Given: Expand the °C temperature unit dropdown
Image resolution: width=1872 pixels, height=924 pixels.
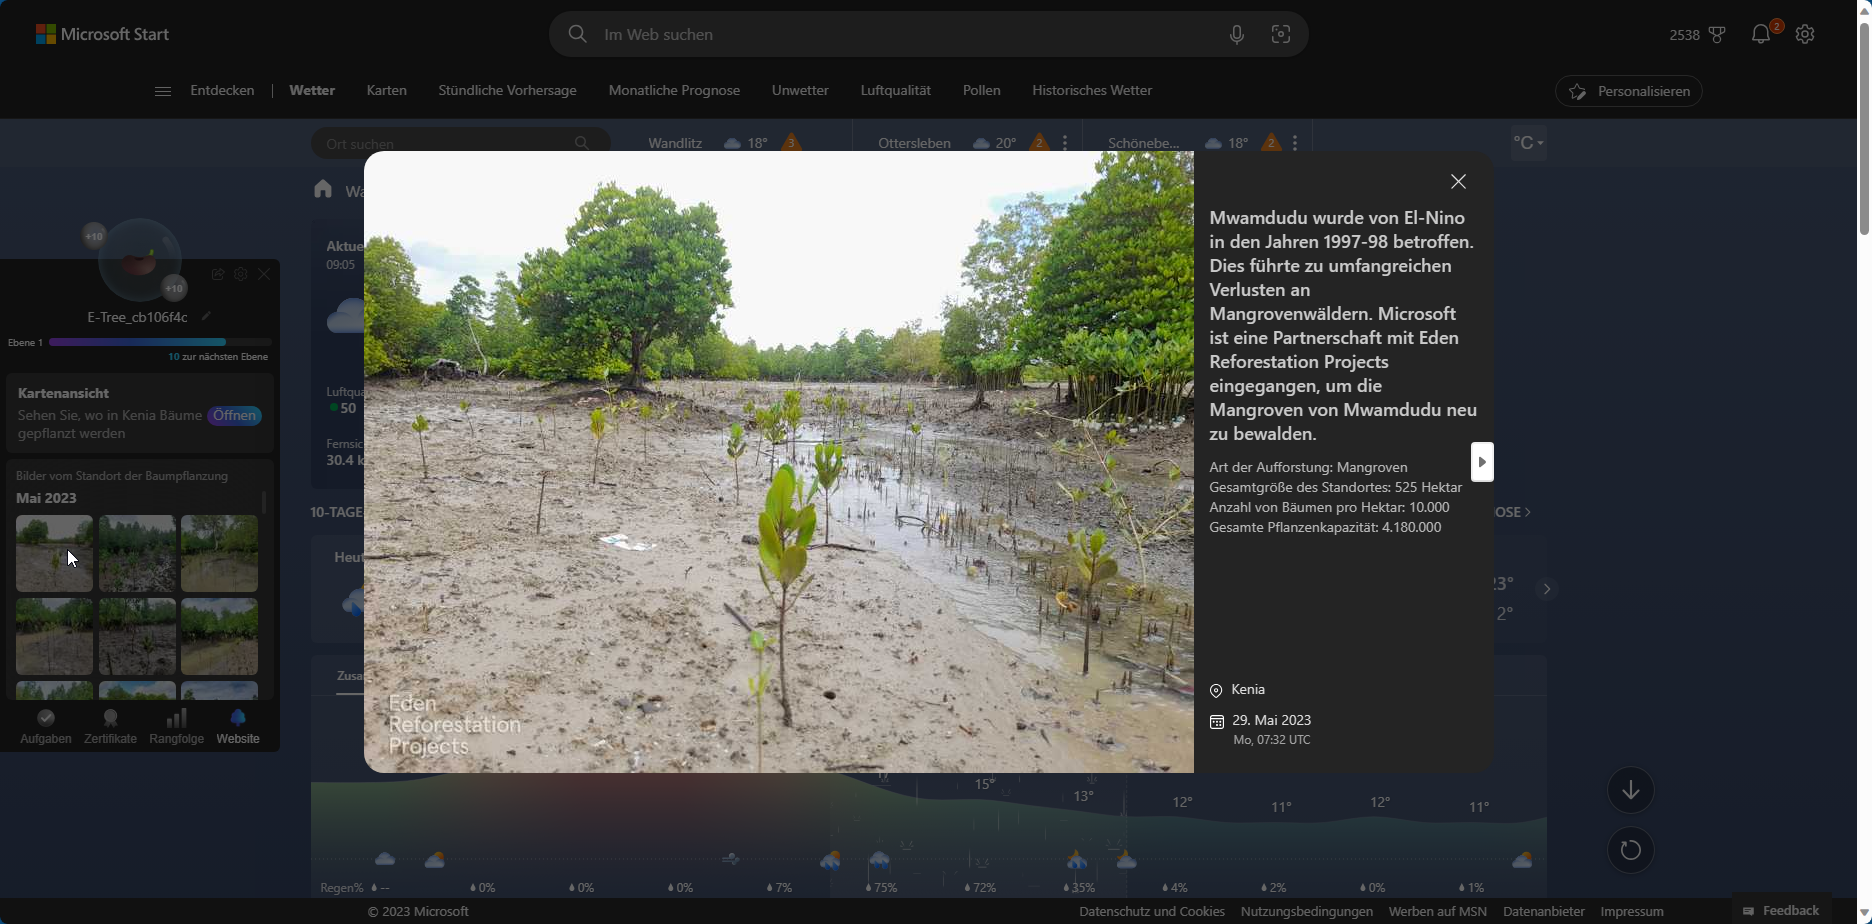Looking at the screenshot, I should coord(1528,143).
